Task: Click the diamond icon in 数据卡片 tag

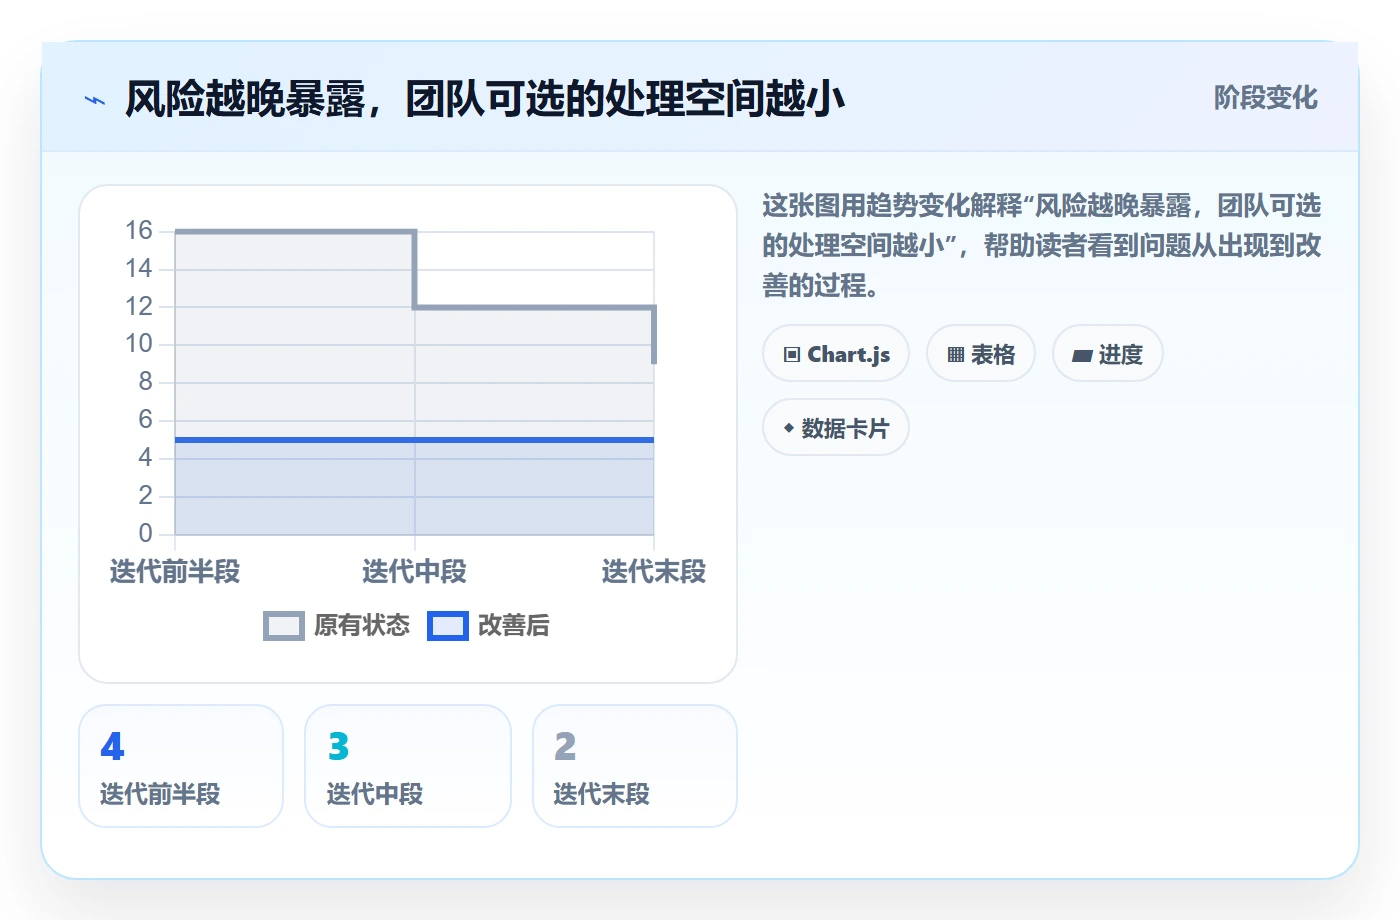Action: tap(789, 428)
